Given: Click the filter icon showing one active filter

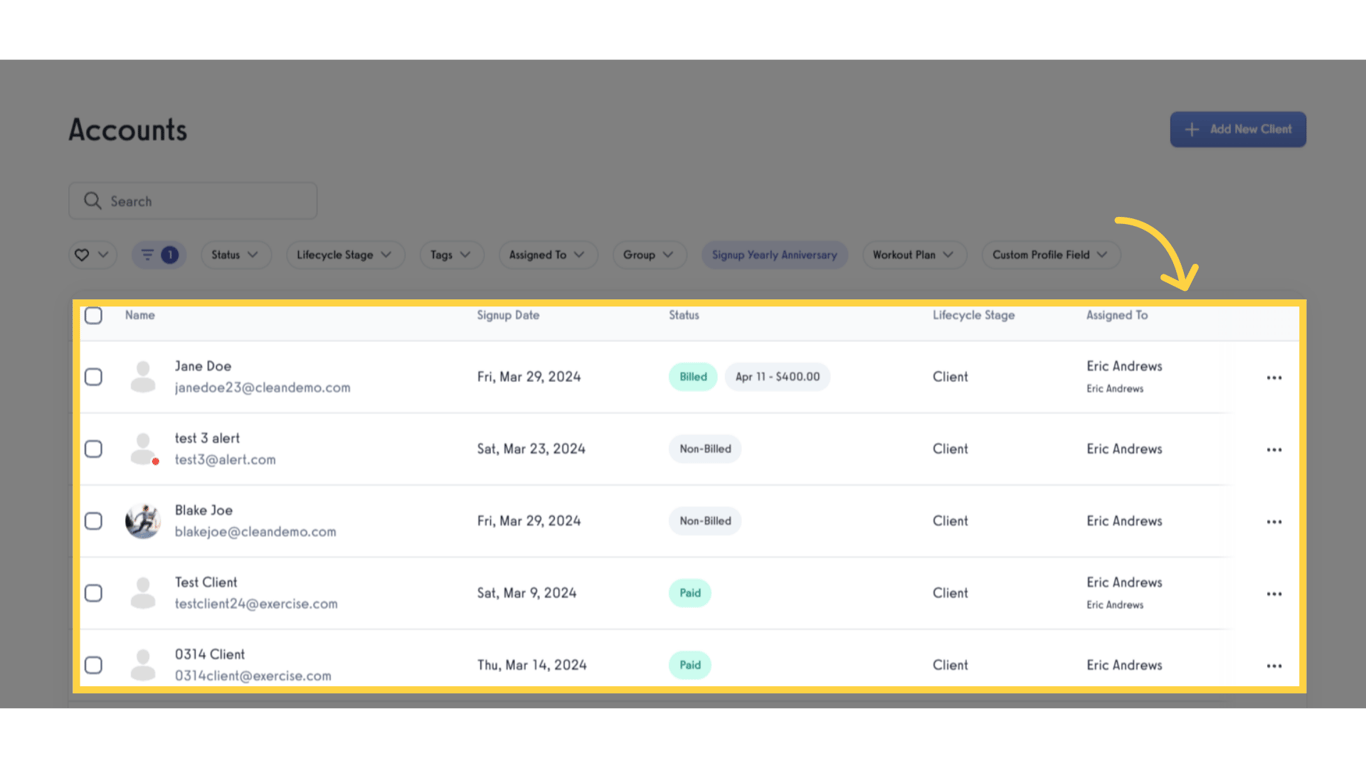Looking at the screenshot, I should 158,255.
